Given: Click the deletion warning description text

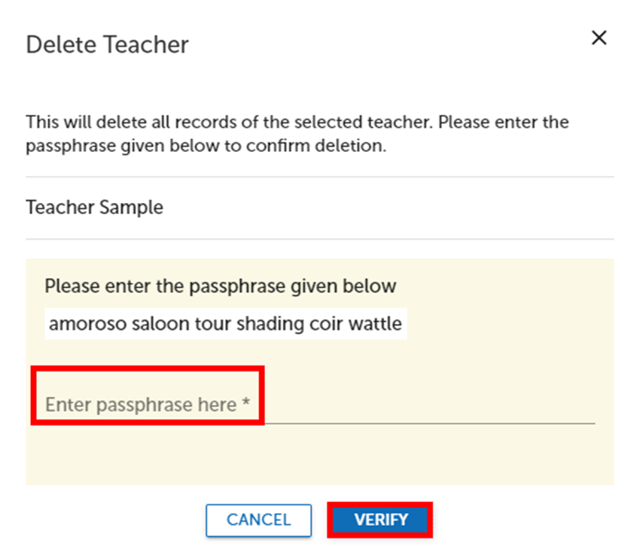Looking at the screenshot, I should click(x=297, y=134).
